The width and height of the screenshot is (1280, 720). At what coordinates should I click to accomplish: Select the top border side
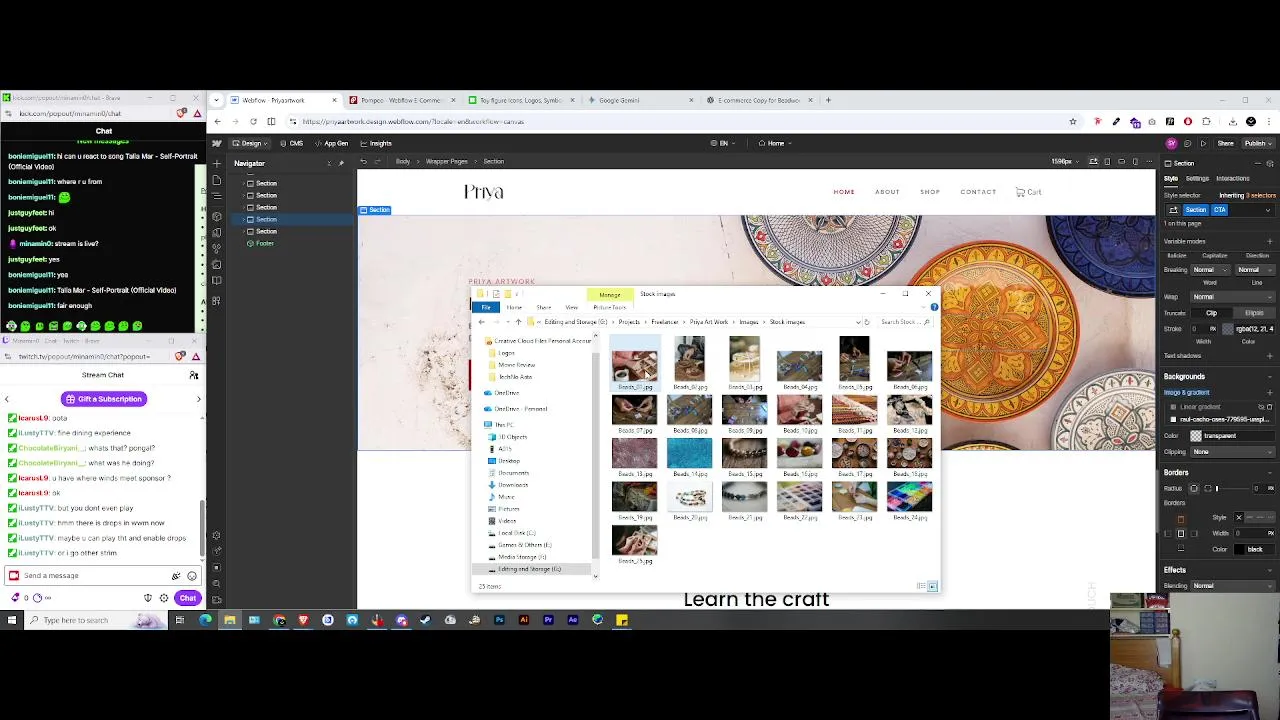coord(1181,519)
